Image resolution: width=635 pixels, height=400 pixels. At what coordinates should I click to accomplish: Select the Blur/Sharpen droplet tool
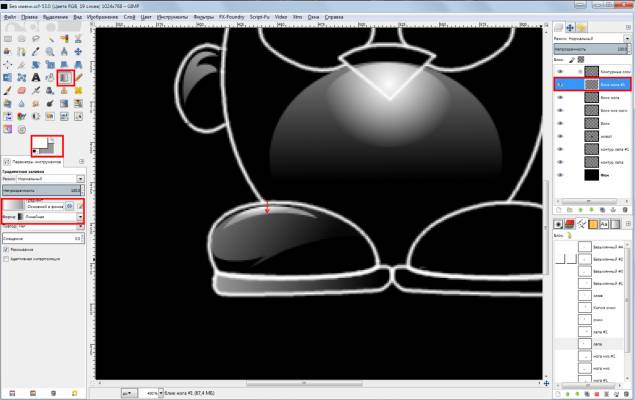coord(22,104)
